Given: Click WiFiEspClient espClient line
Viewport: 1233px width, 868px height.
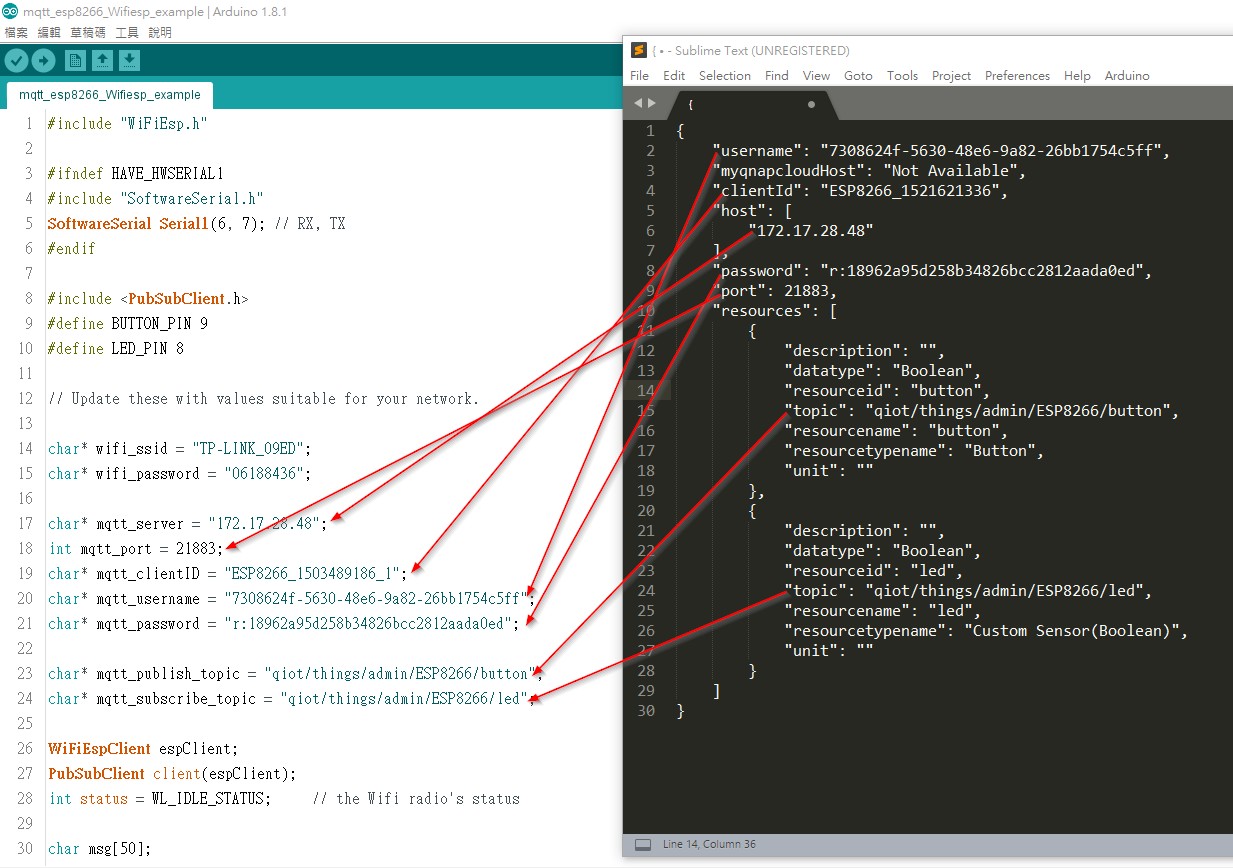Looking at the screenshot, I should tap(143, 749).
